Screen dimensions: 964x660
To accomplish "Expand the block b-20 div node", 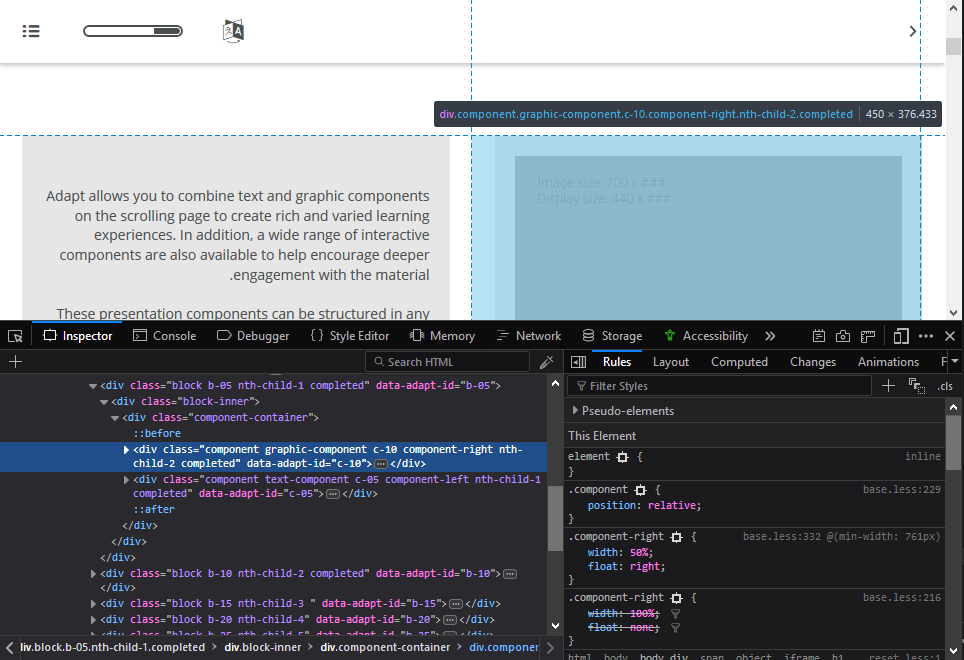I will [x=93, y=619].
